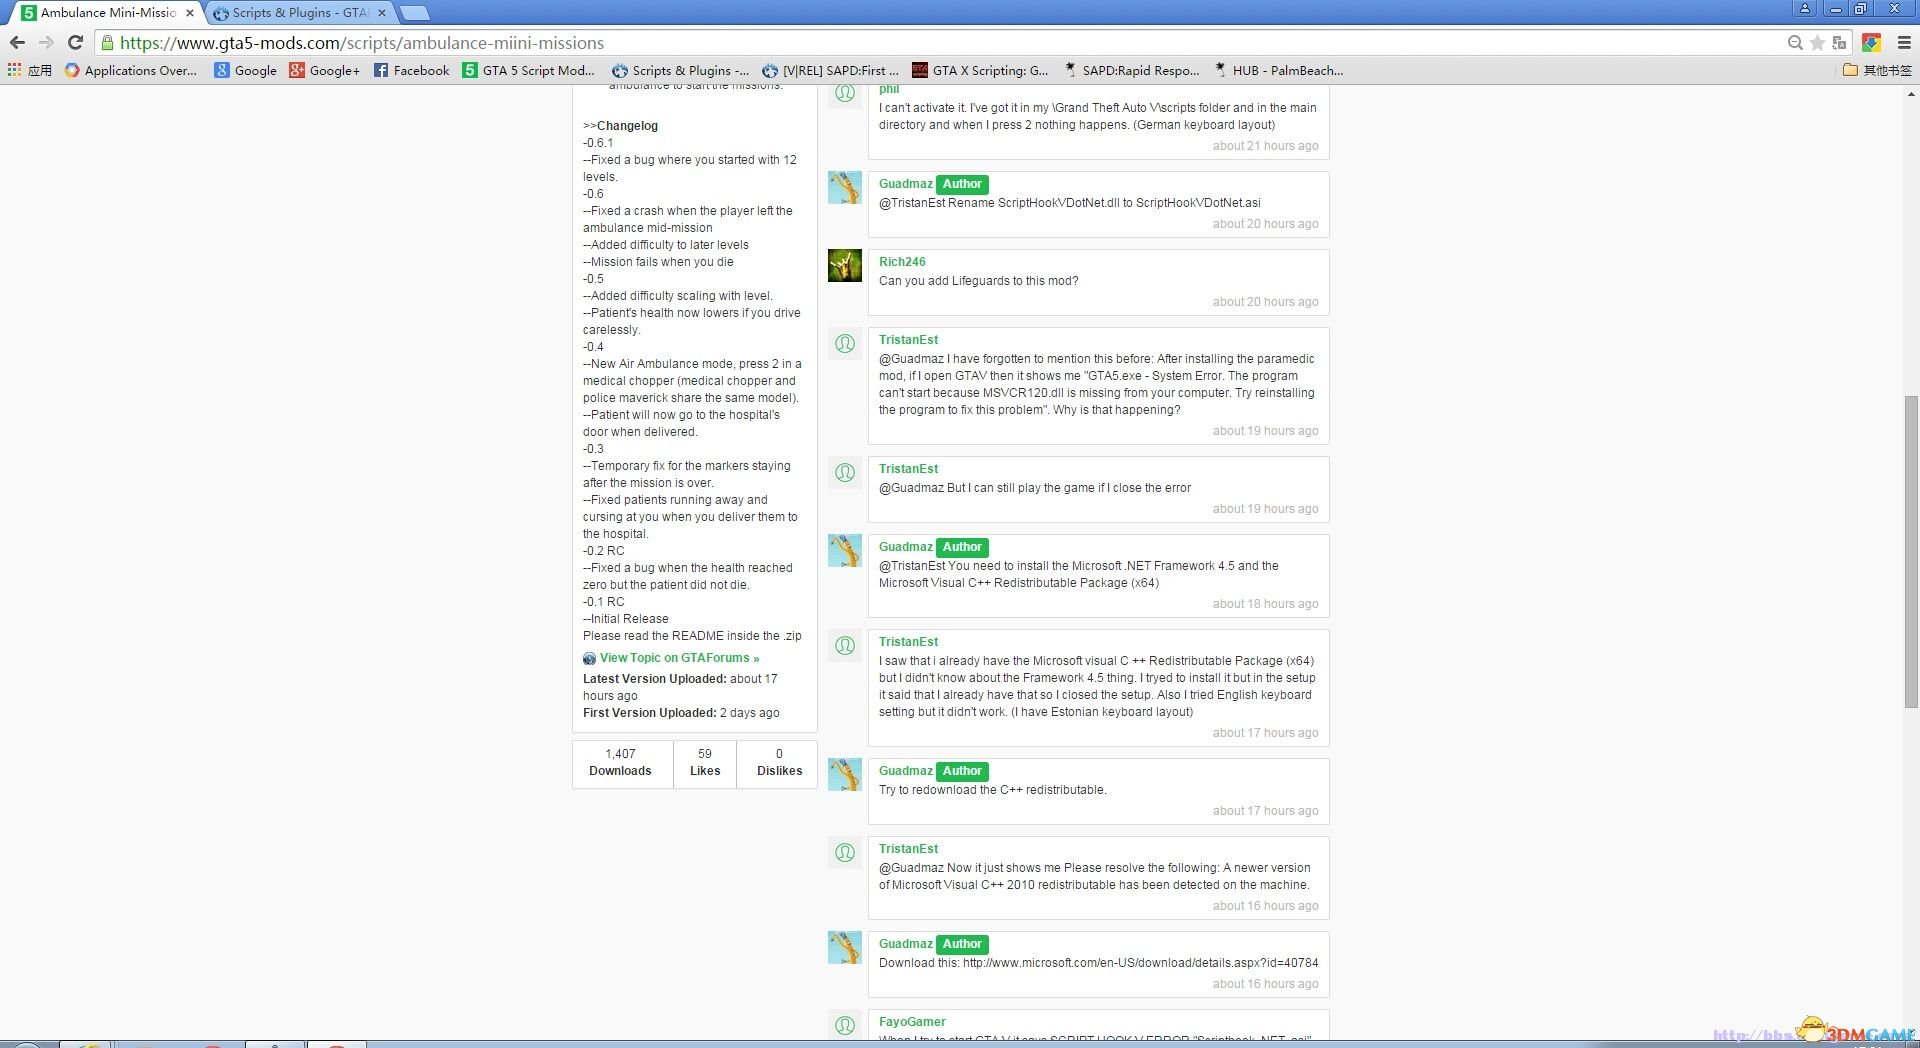Viewport: 1920px width, 1048px height.
Task: Click the vertical page scrollbar thumb
Action: pos(1911,551)
